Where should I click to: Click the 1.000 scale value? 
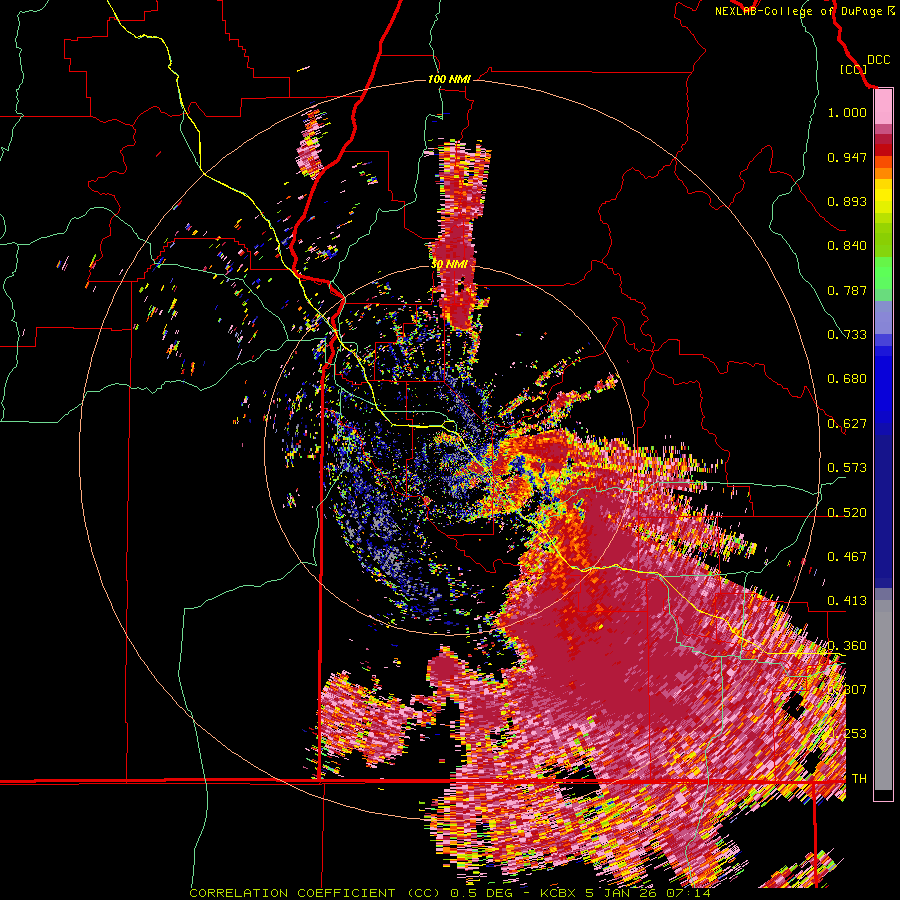point(847,112)
